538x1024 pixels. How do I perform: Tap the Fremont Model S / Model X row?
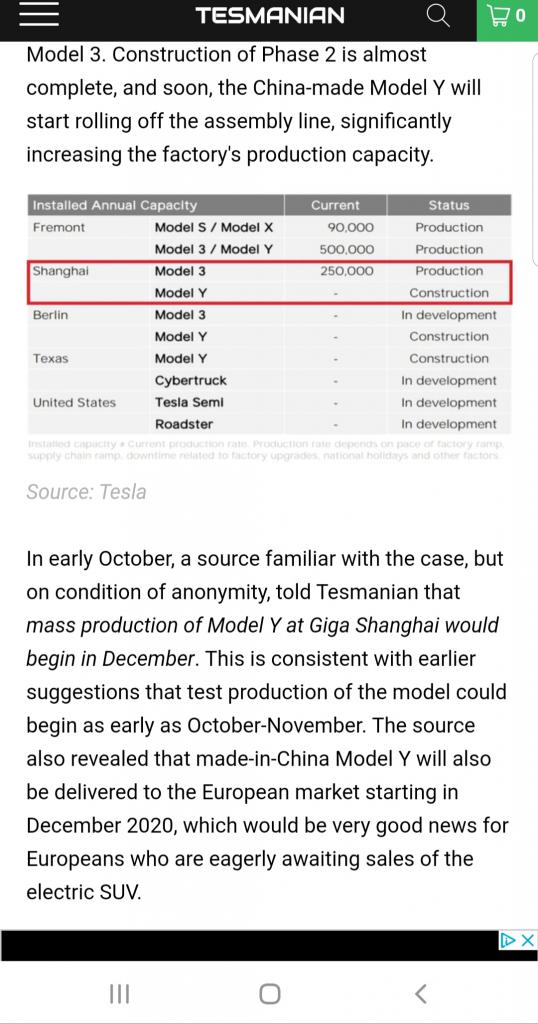tap(269, 227)
